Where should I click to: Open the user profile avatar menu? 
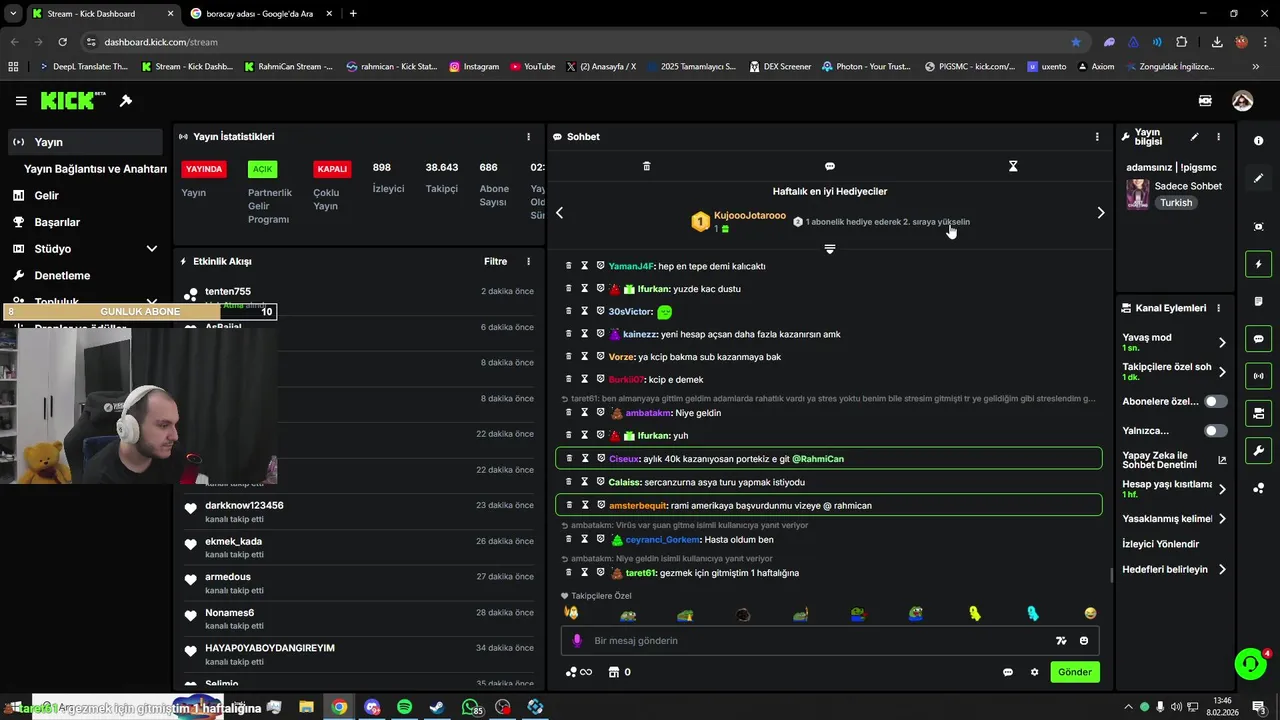(x=1242, y=101)
